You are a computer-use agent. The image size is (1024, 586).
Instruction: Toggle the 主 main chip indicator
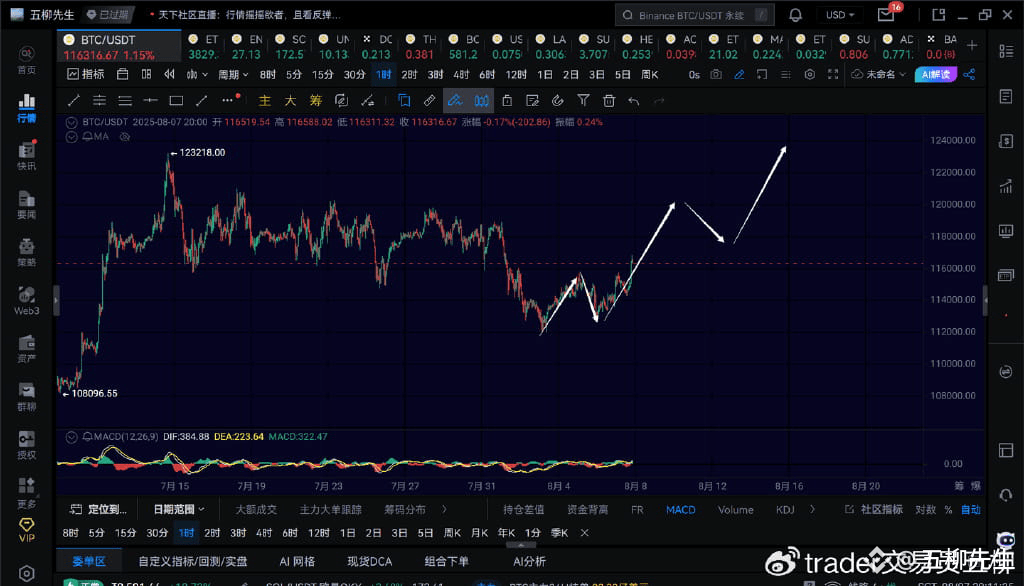click(264, 101)
